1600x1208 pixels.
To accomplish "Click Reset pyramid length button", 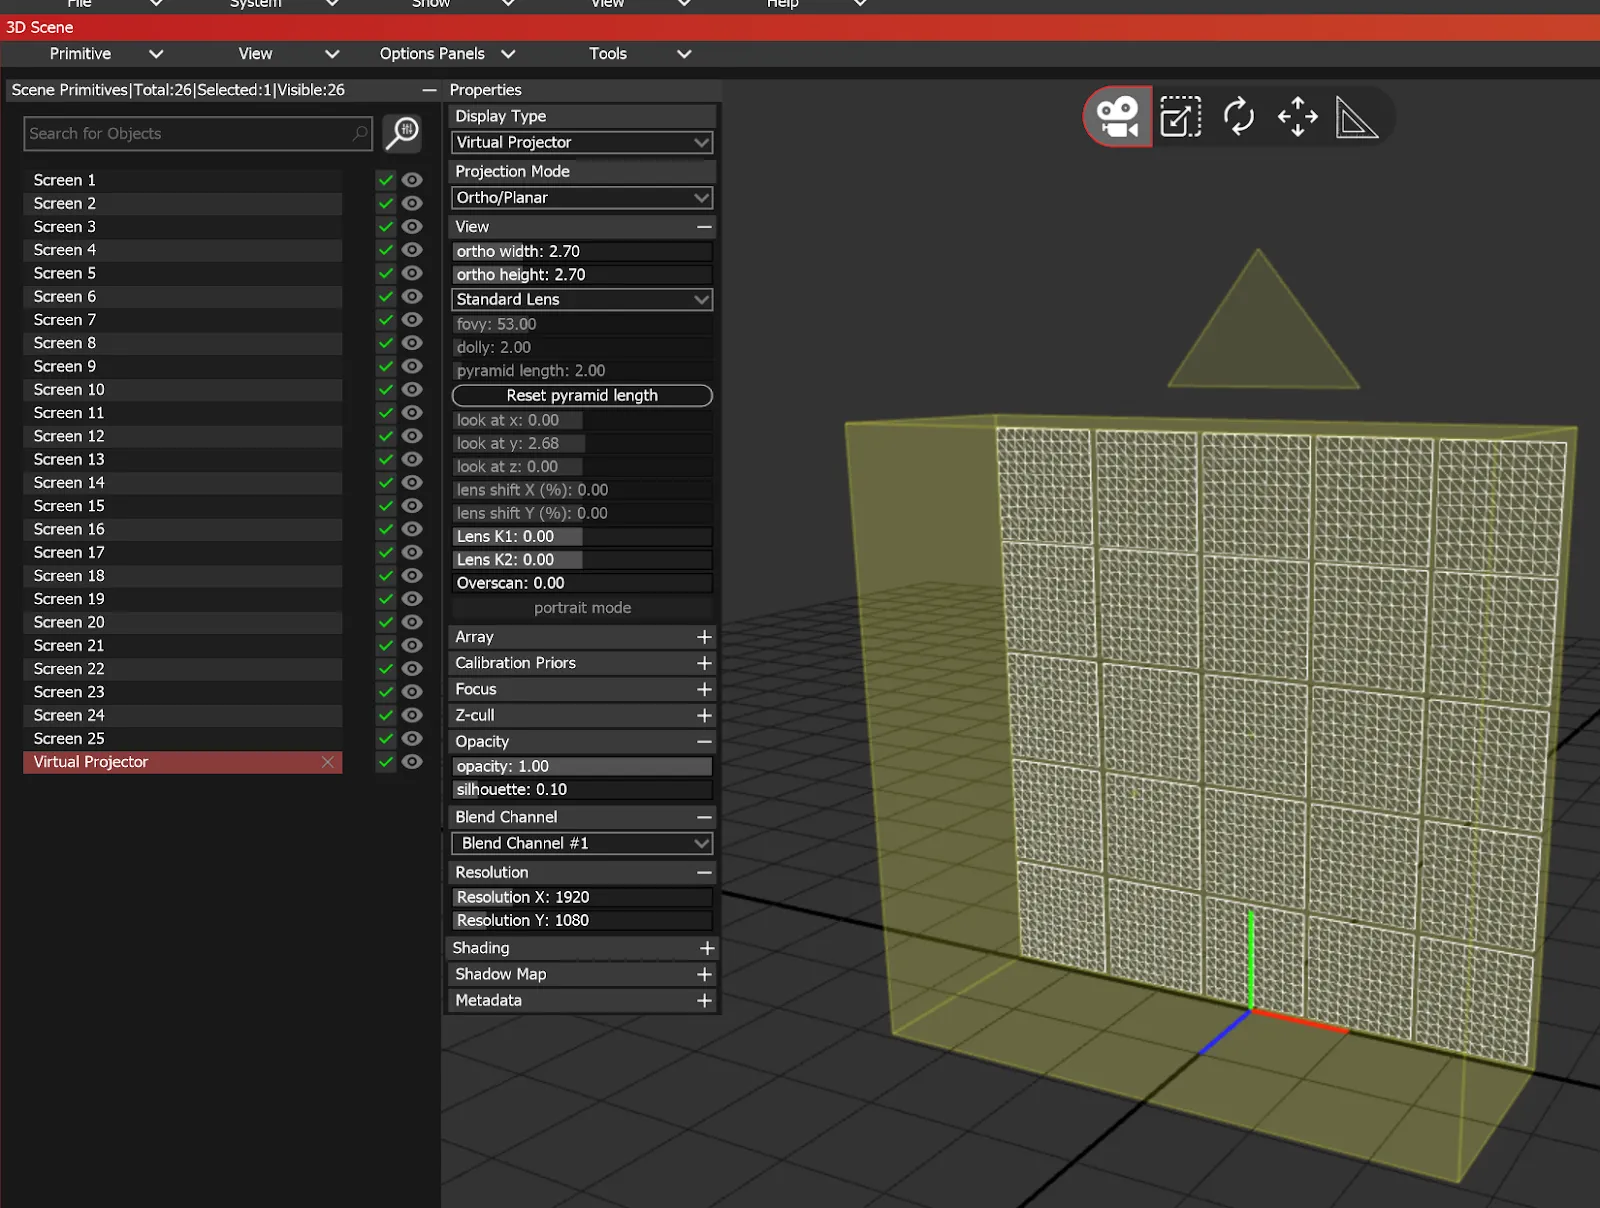I will coord(582,396).
